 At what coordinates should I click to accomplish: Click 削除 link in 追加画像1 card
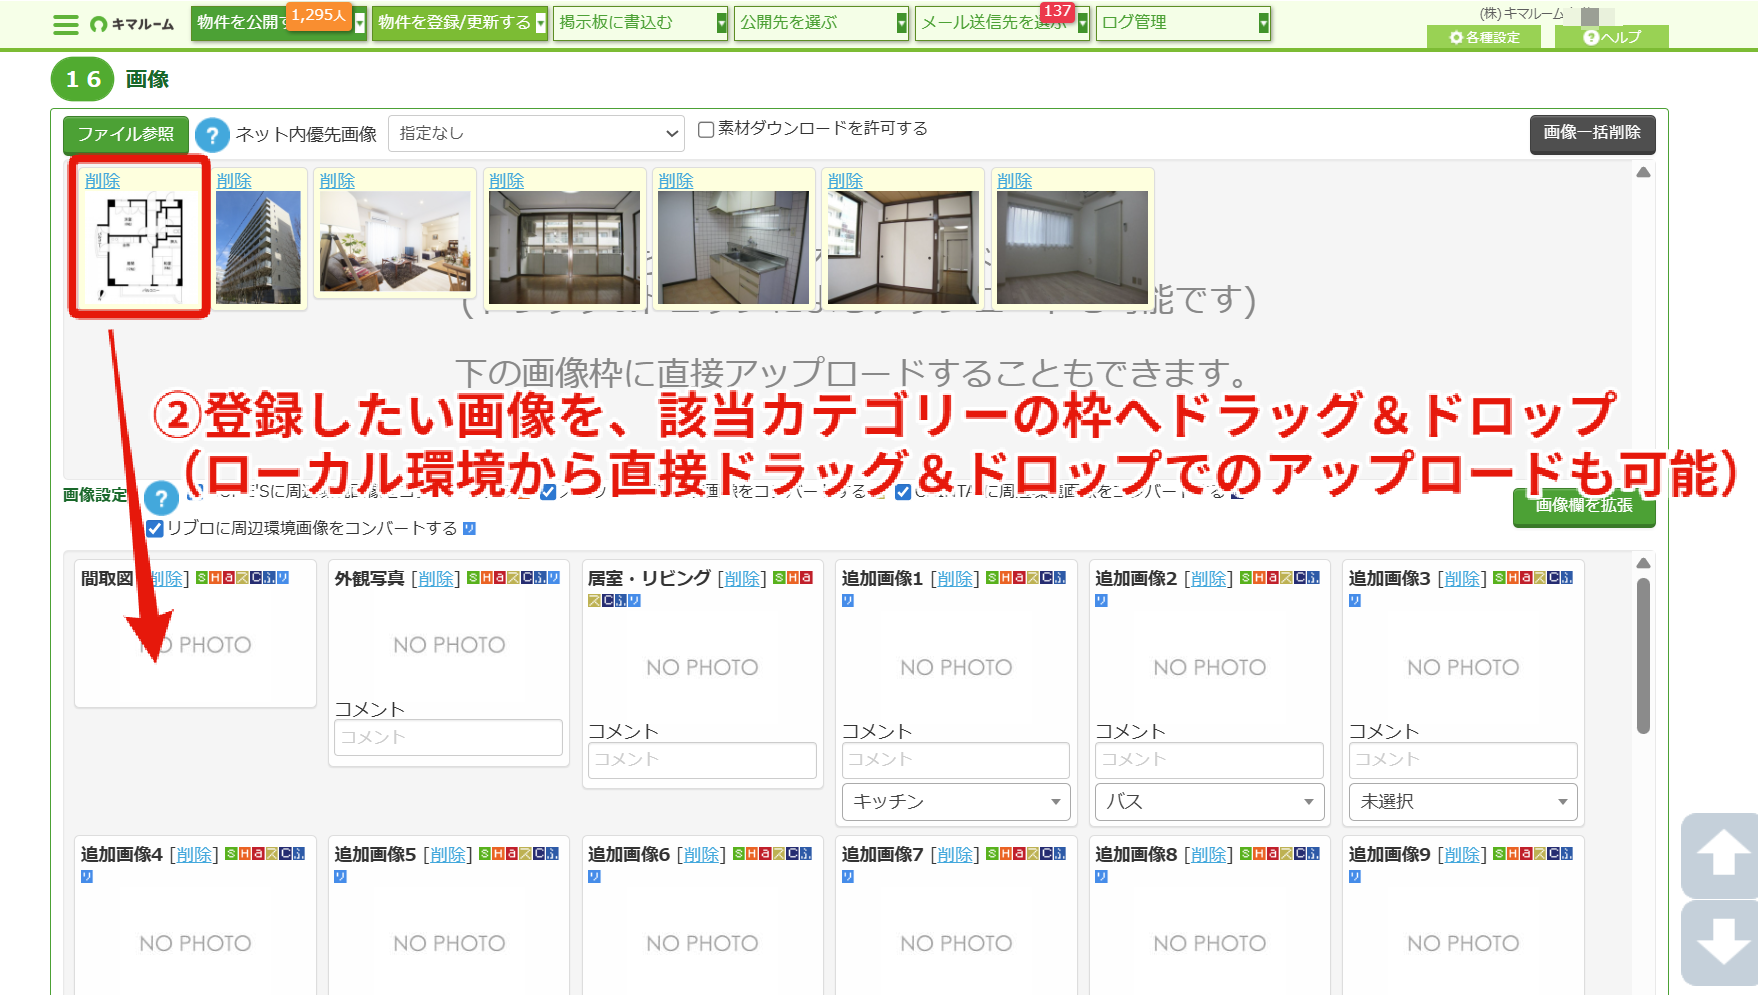(955, 579)
